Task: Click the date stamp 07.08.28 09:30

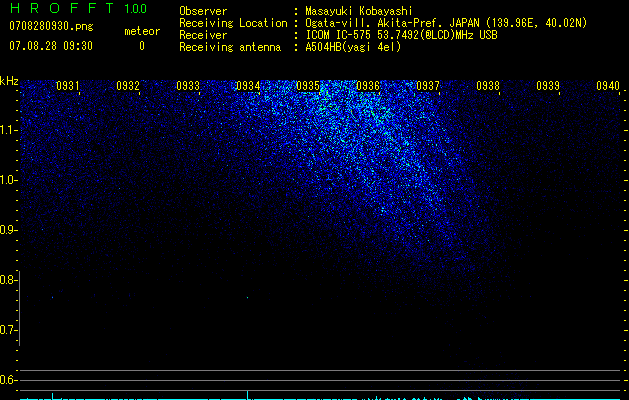Action: tap(51, 46)
